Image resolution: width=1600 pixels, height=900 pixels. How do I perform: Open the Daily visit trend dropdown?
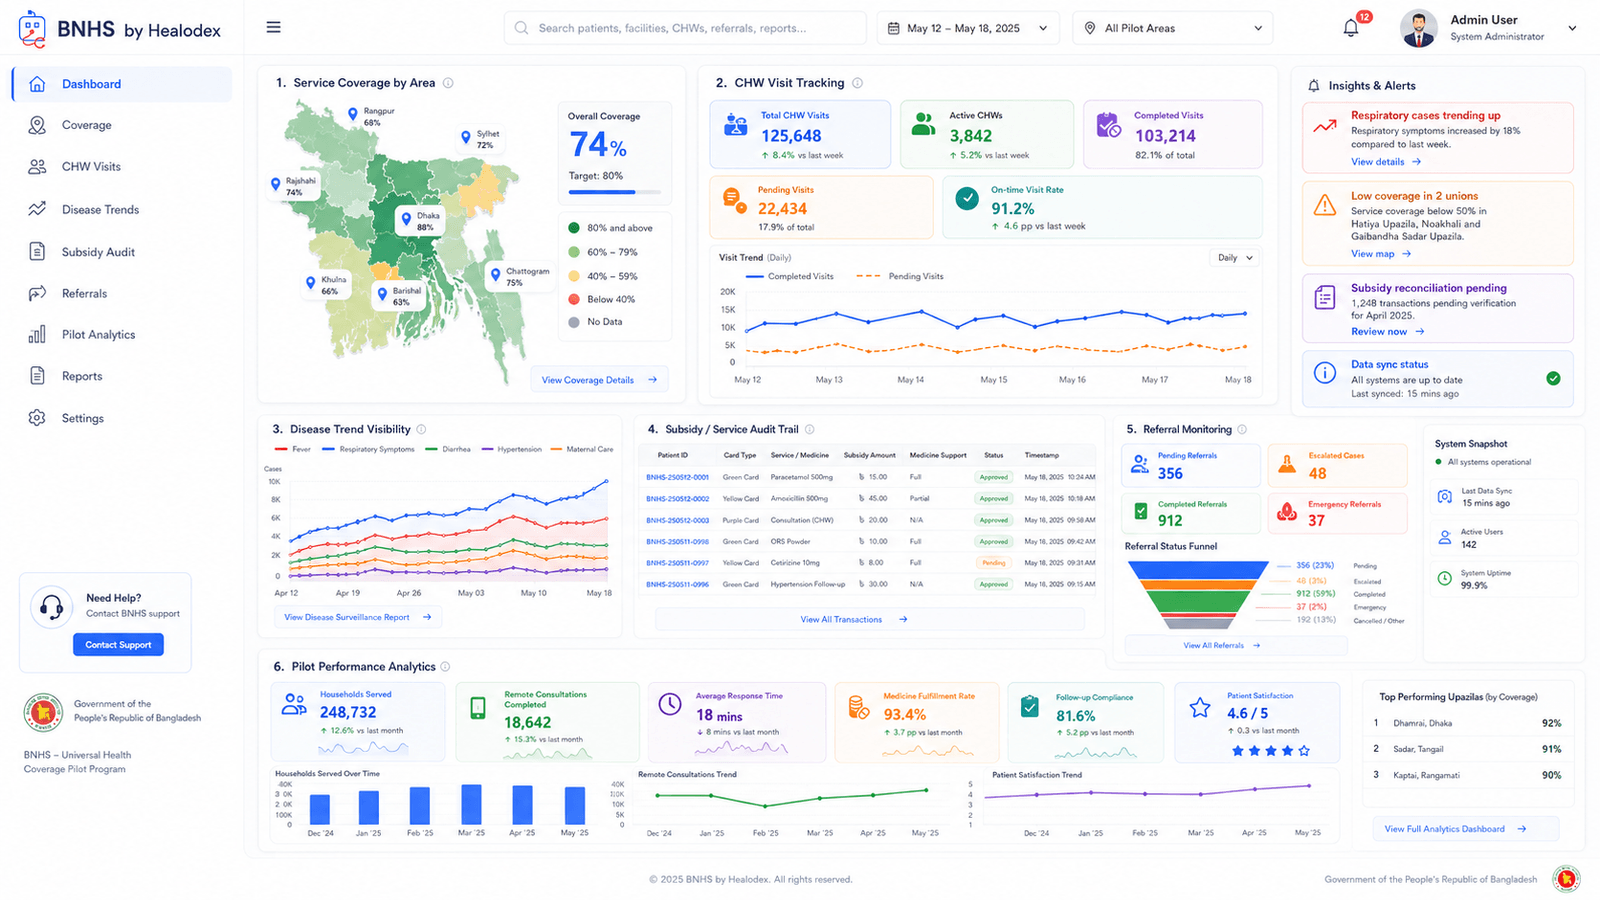coord(1235,258)
